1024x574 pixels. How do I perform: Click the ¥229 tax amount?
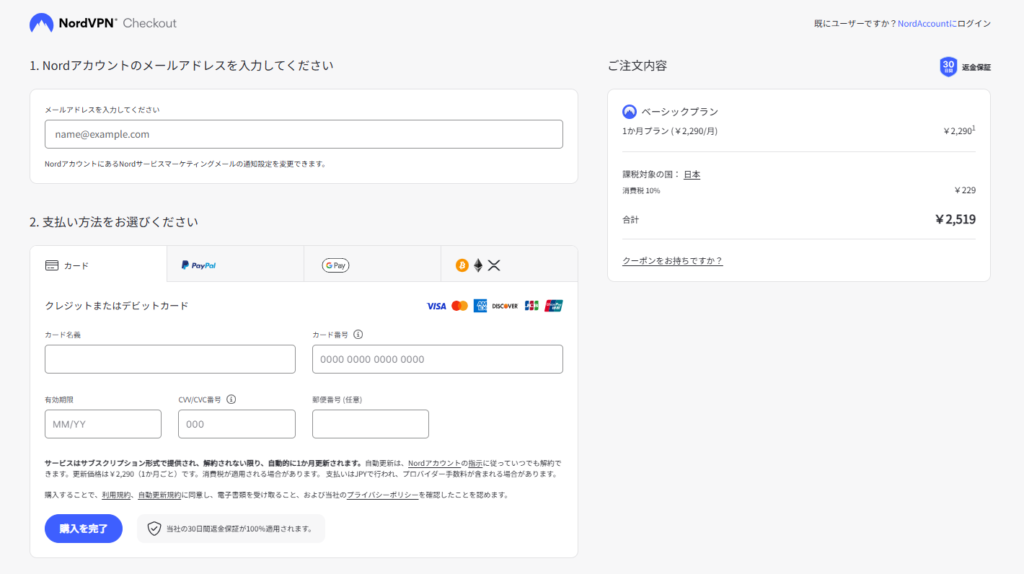pyautogui.click(x=965, y=191)
